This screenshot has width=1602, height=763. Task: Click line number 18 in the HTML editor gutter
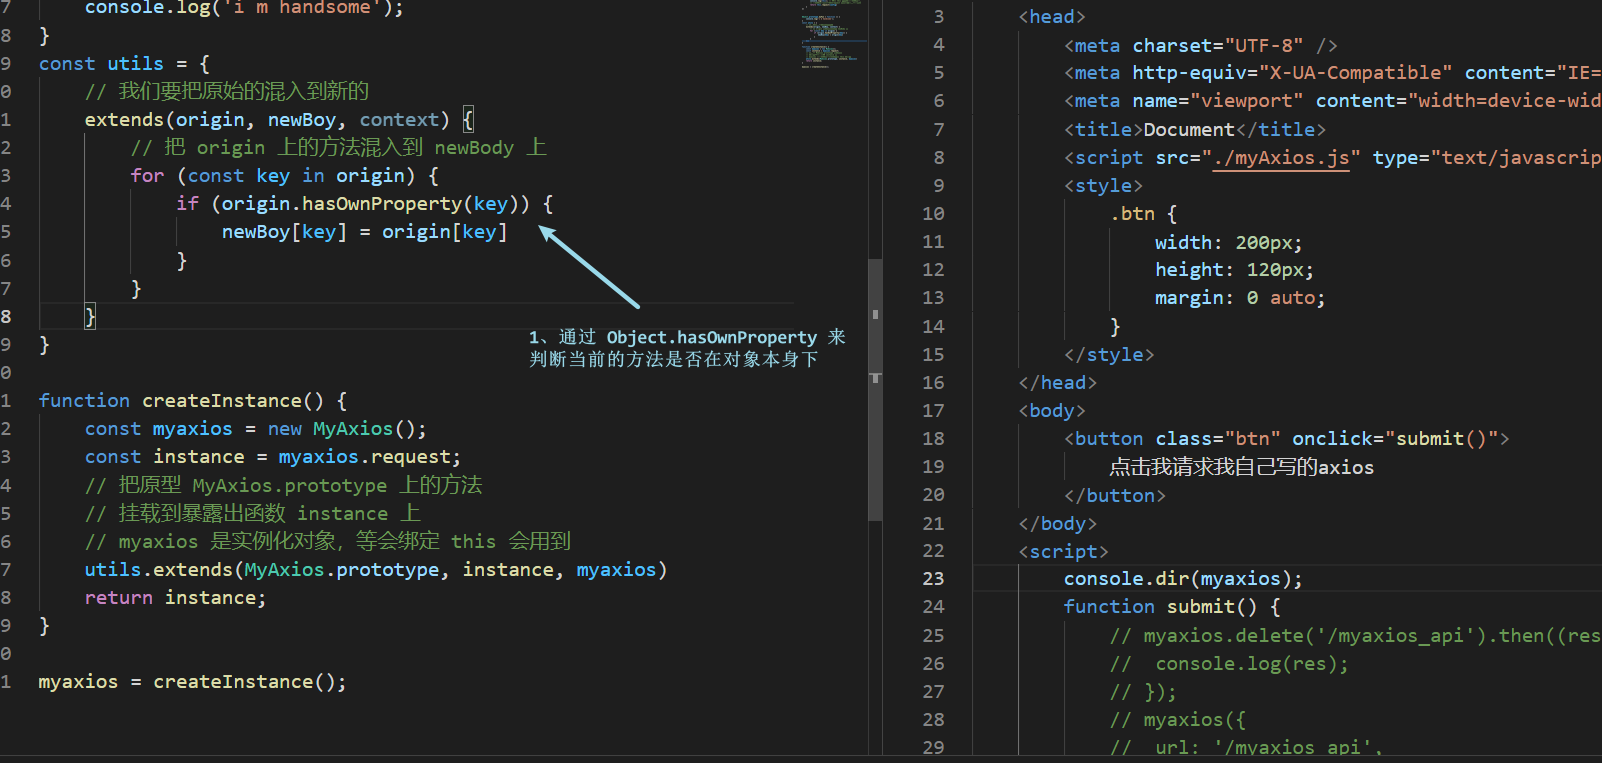pos(933,438)
